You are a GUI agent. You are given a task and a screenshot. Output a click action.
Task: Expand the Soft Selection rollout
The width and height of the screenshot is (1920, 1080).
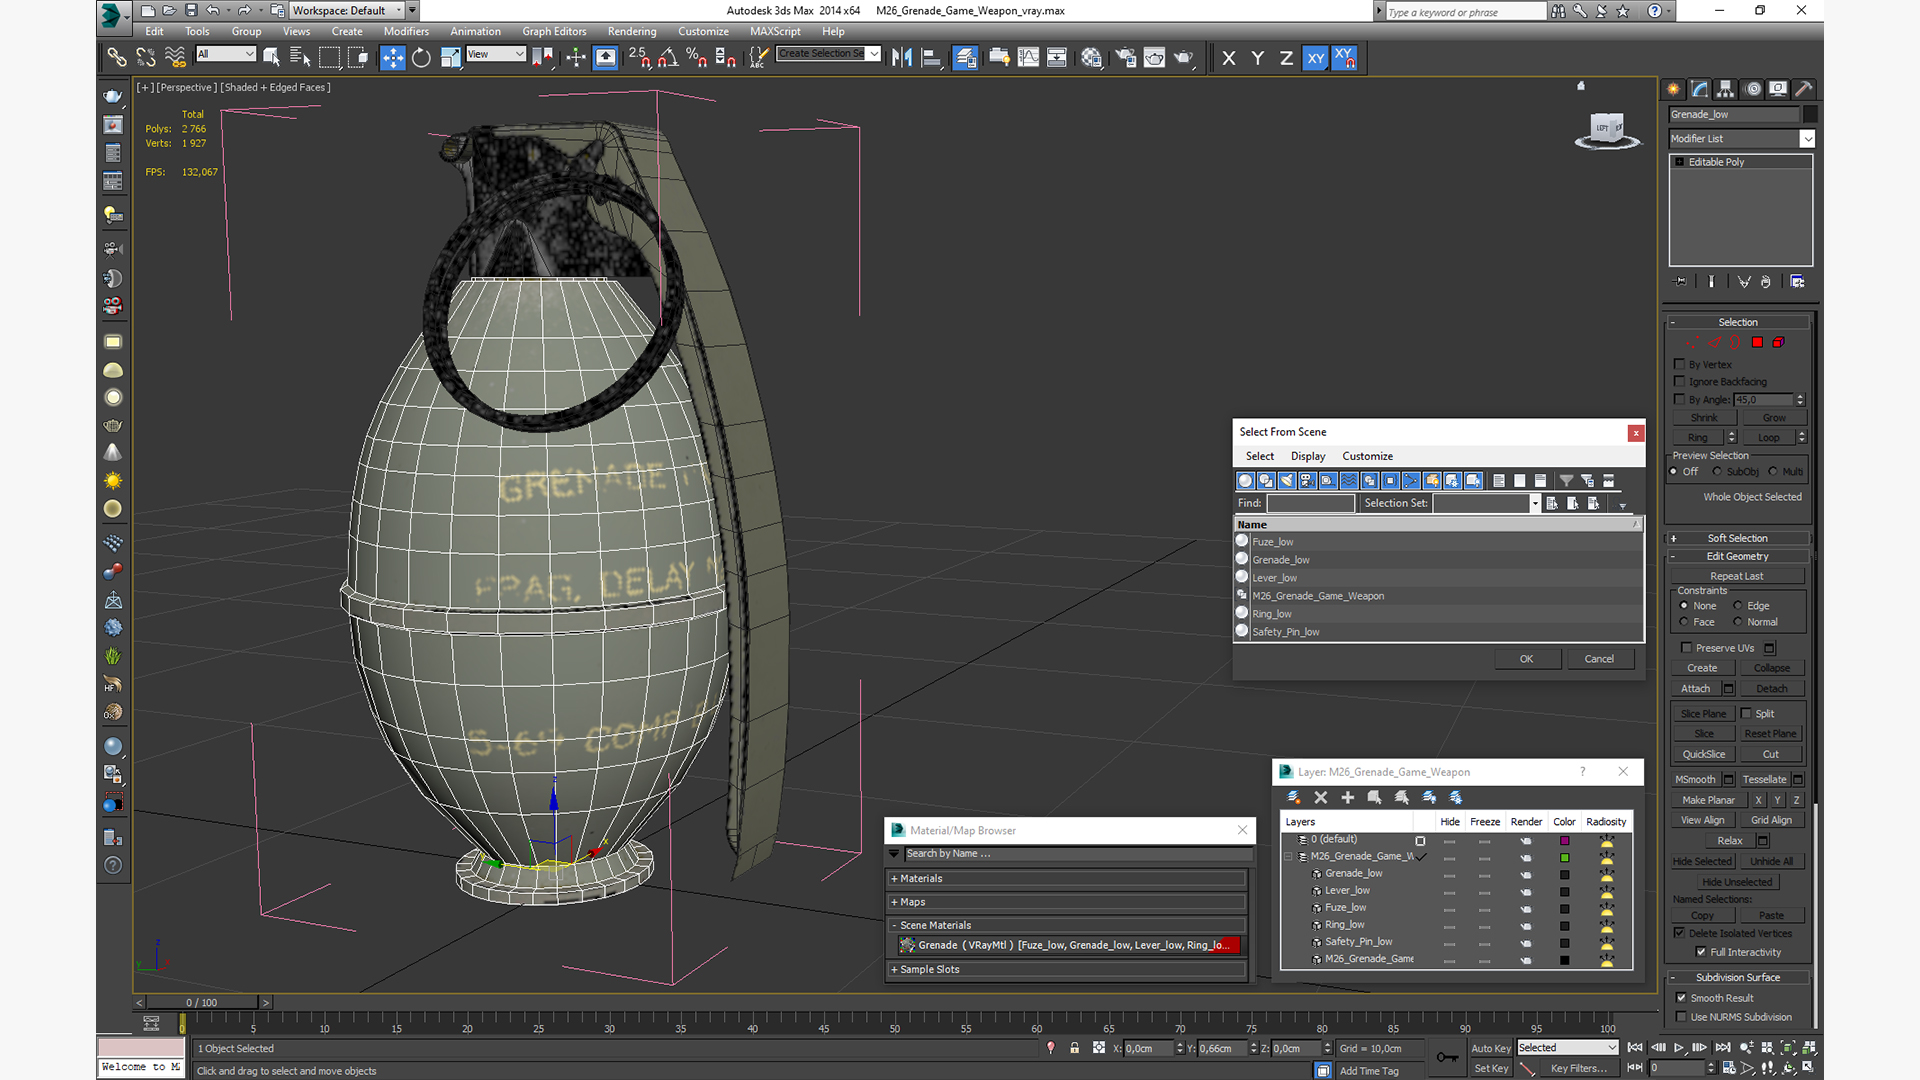tap(1737, 538)
